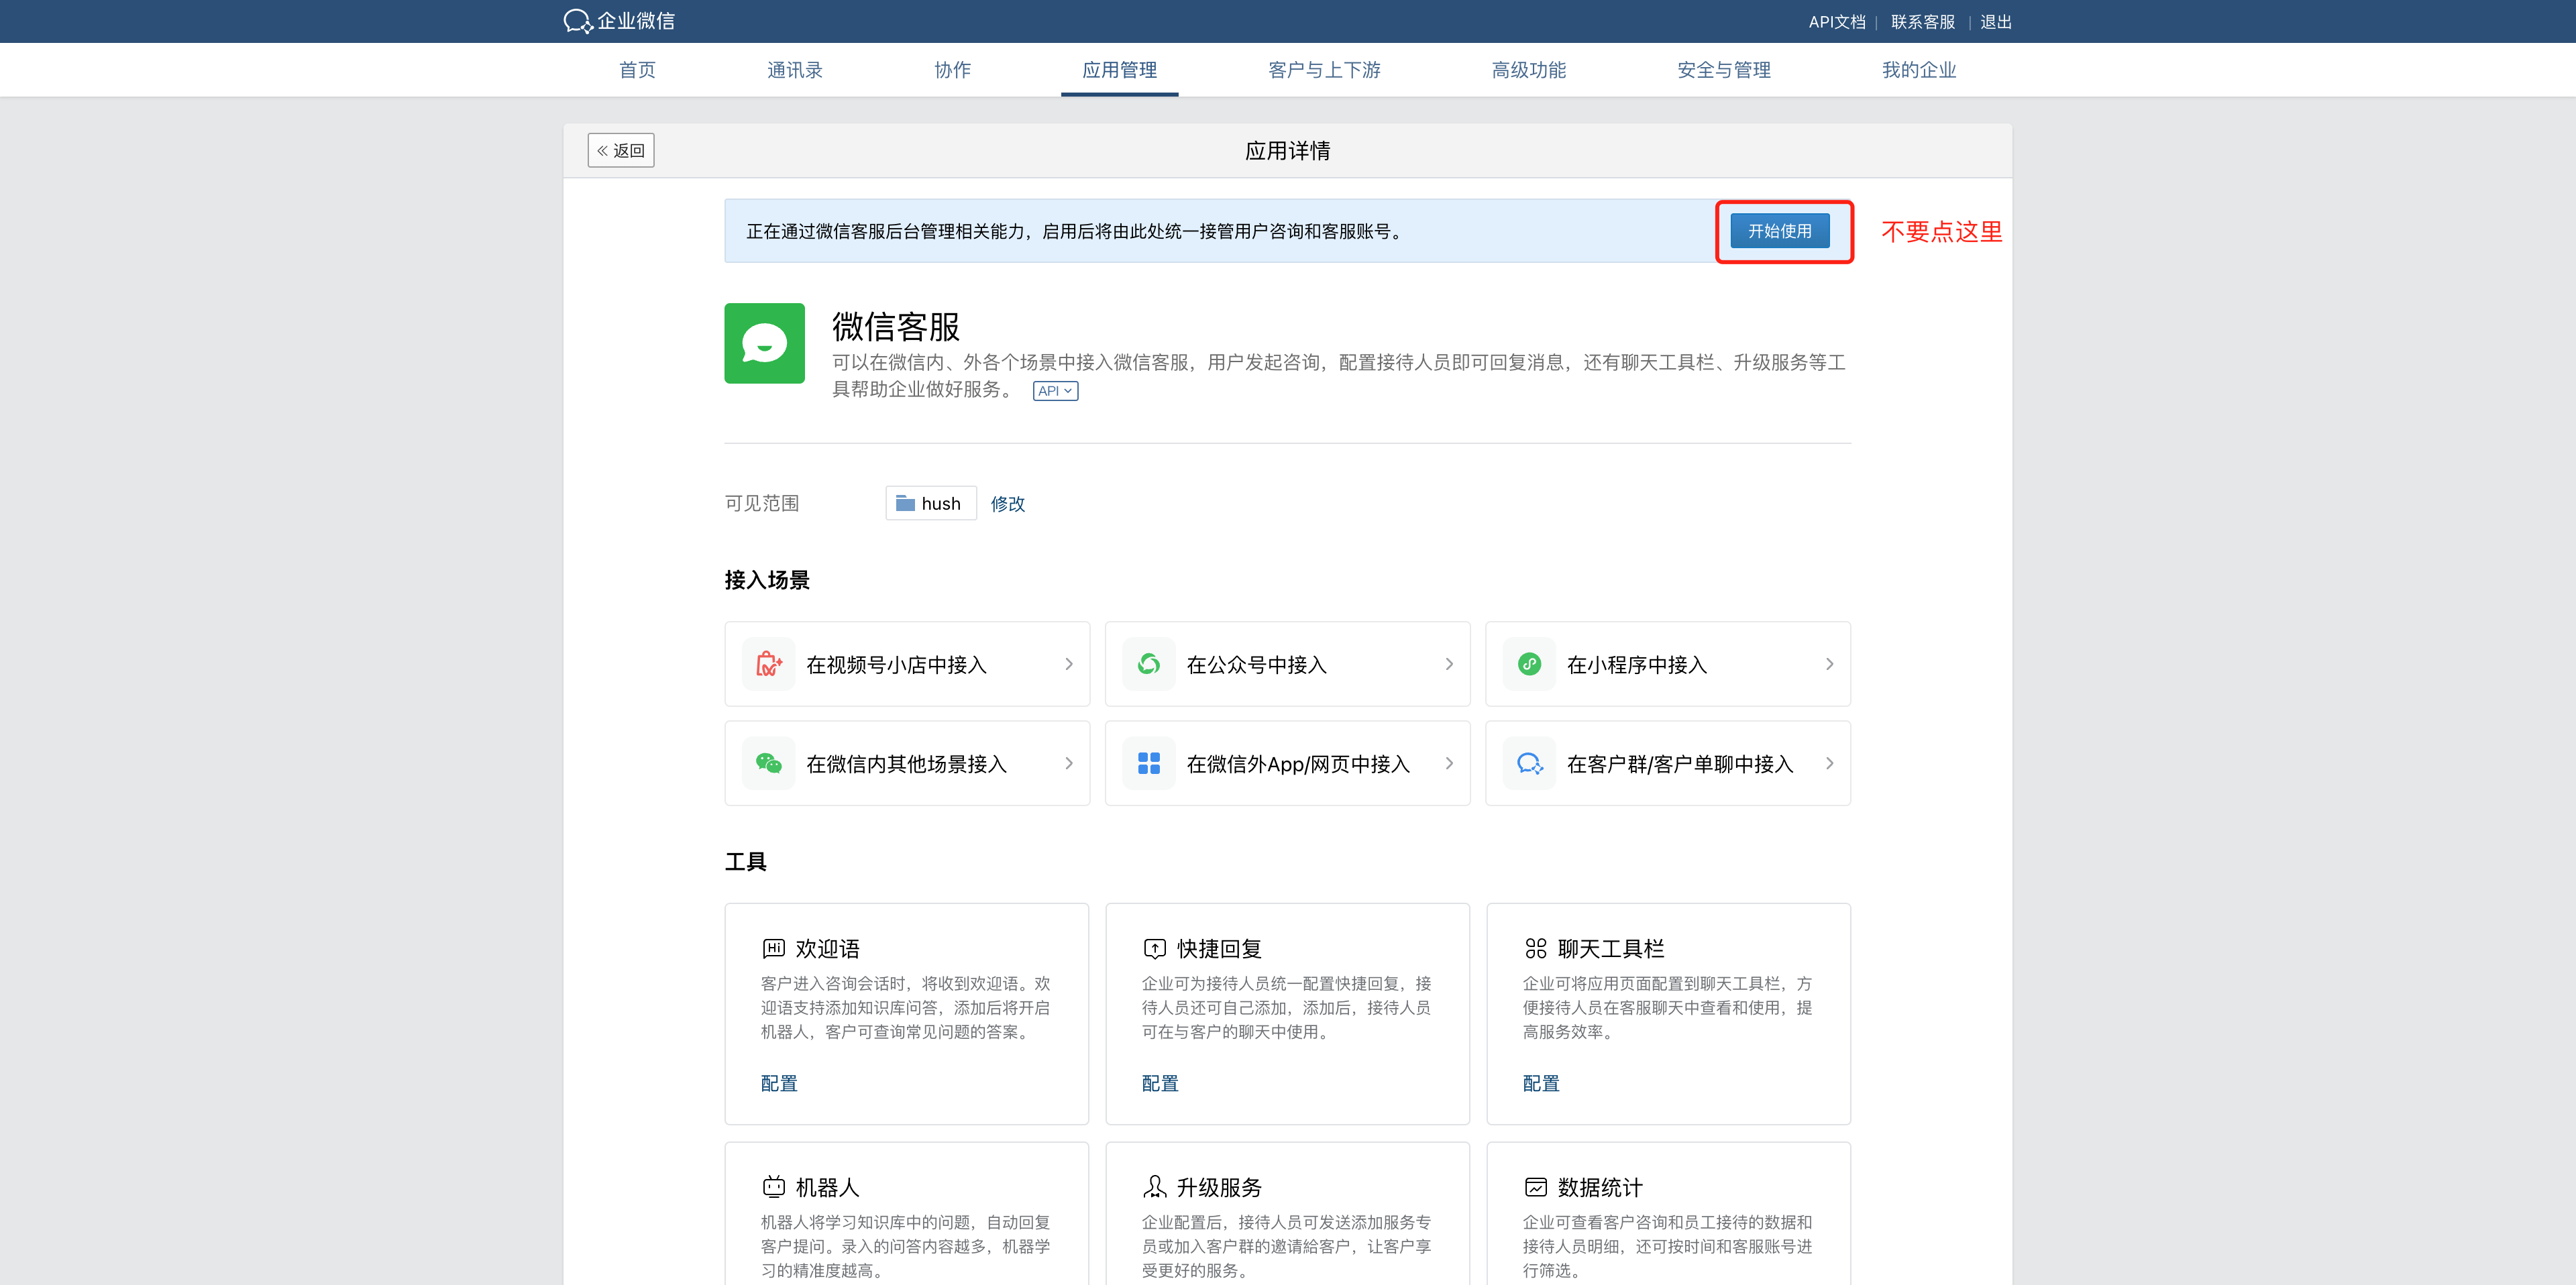This screenshot has height=1285, width=2576.
Task: Click the person icon beside 升级服务
Action: pos(1154,1187)
